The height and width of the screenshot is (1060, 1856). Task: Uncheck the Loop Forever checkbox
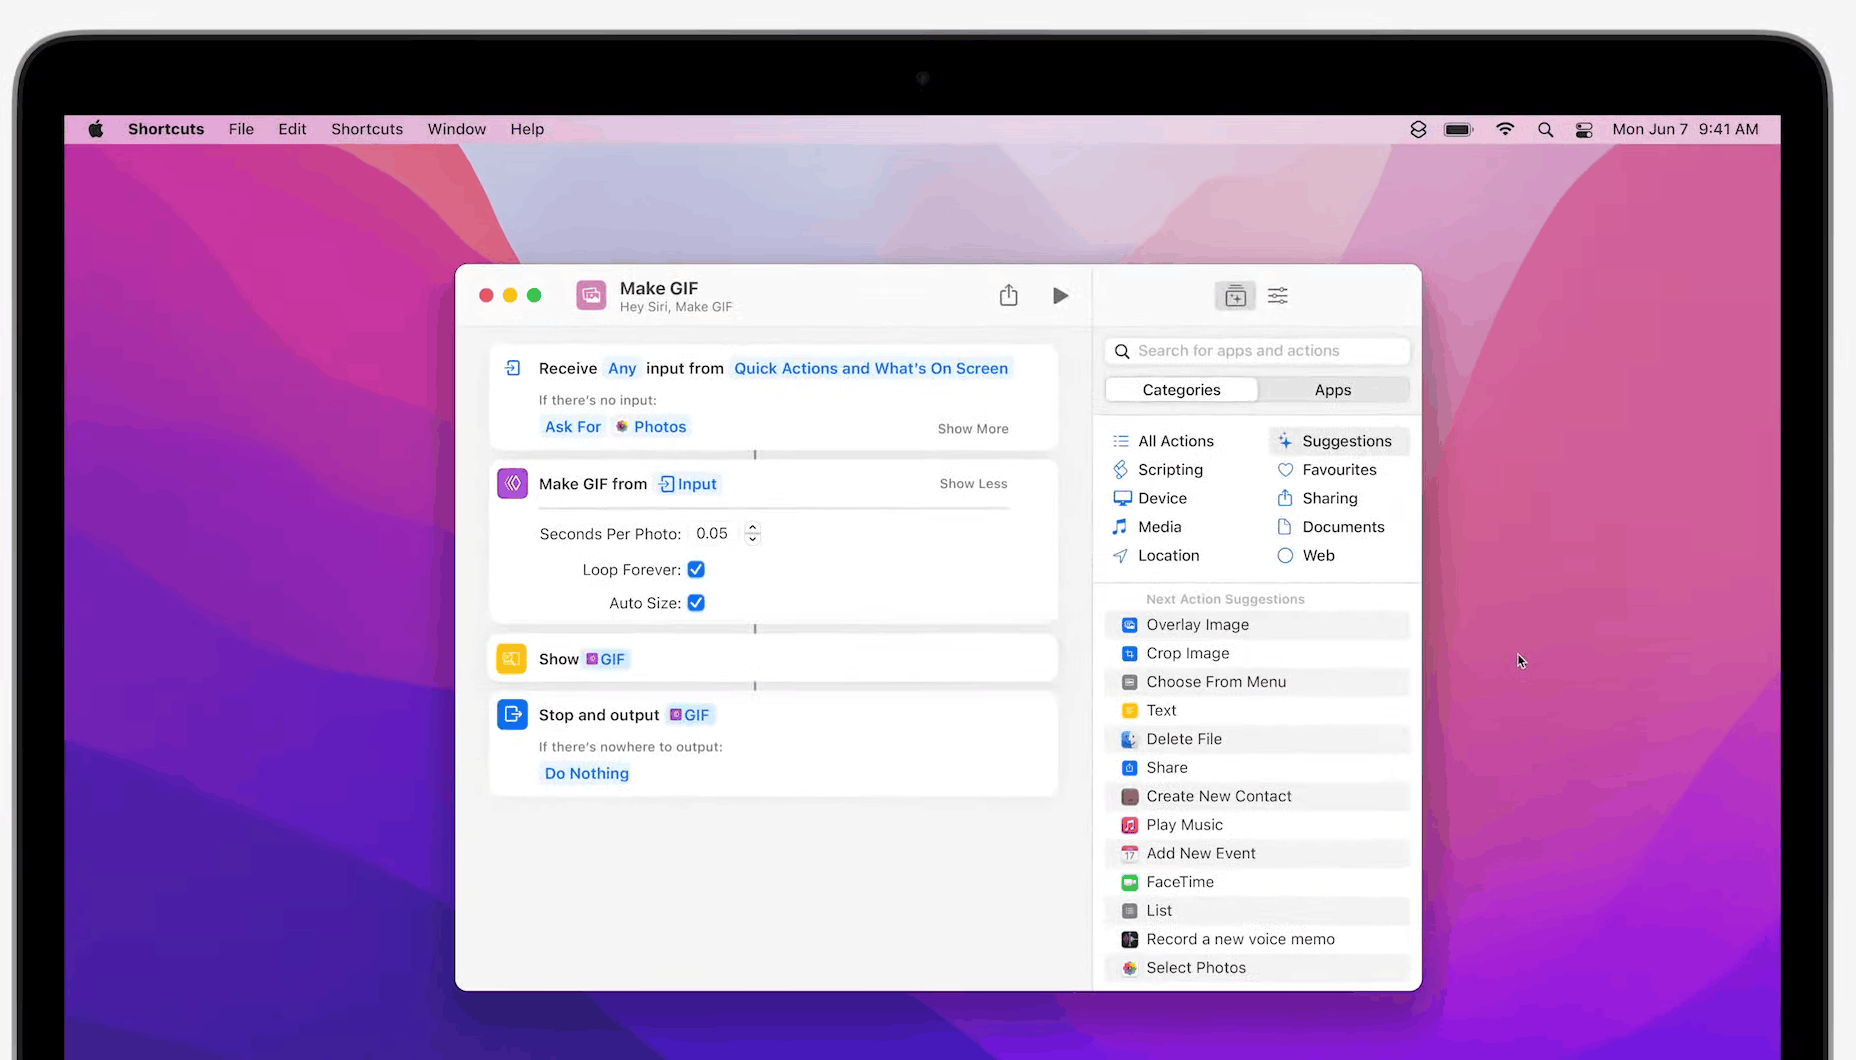[x=696, y=569]
